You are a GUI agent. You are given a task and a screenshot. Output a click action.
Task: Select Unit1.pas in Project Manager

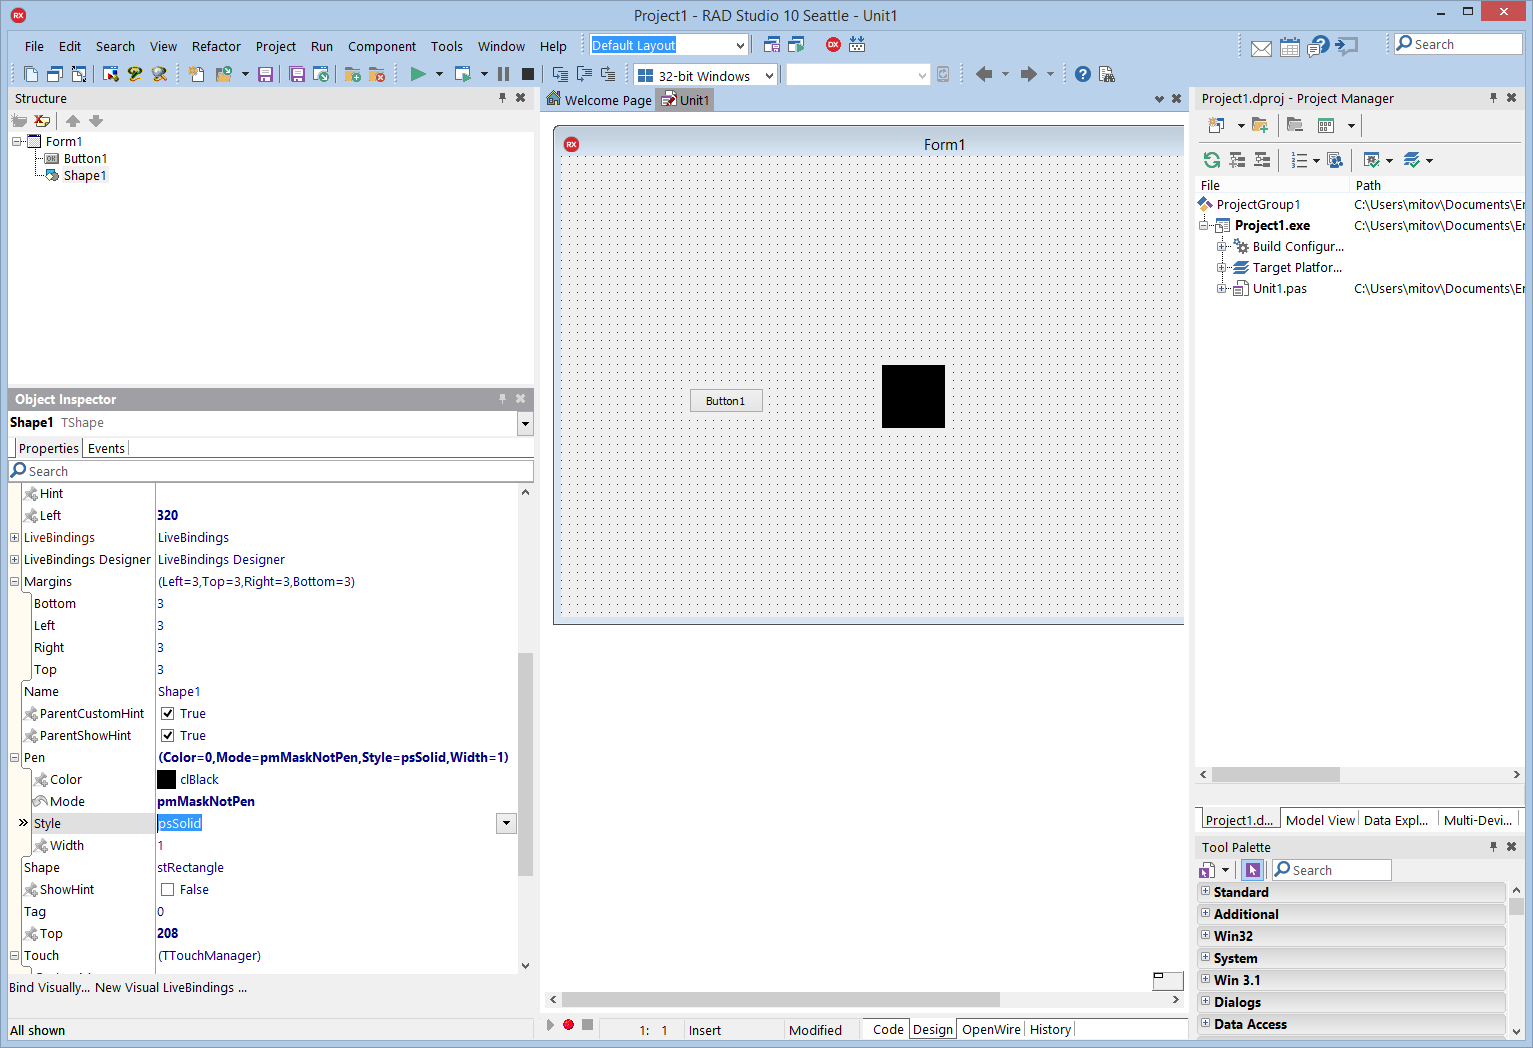(1279, 289)
